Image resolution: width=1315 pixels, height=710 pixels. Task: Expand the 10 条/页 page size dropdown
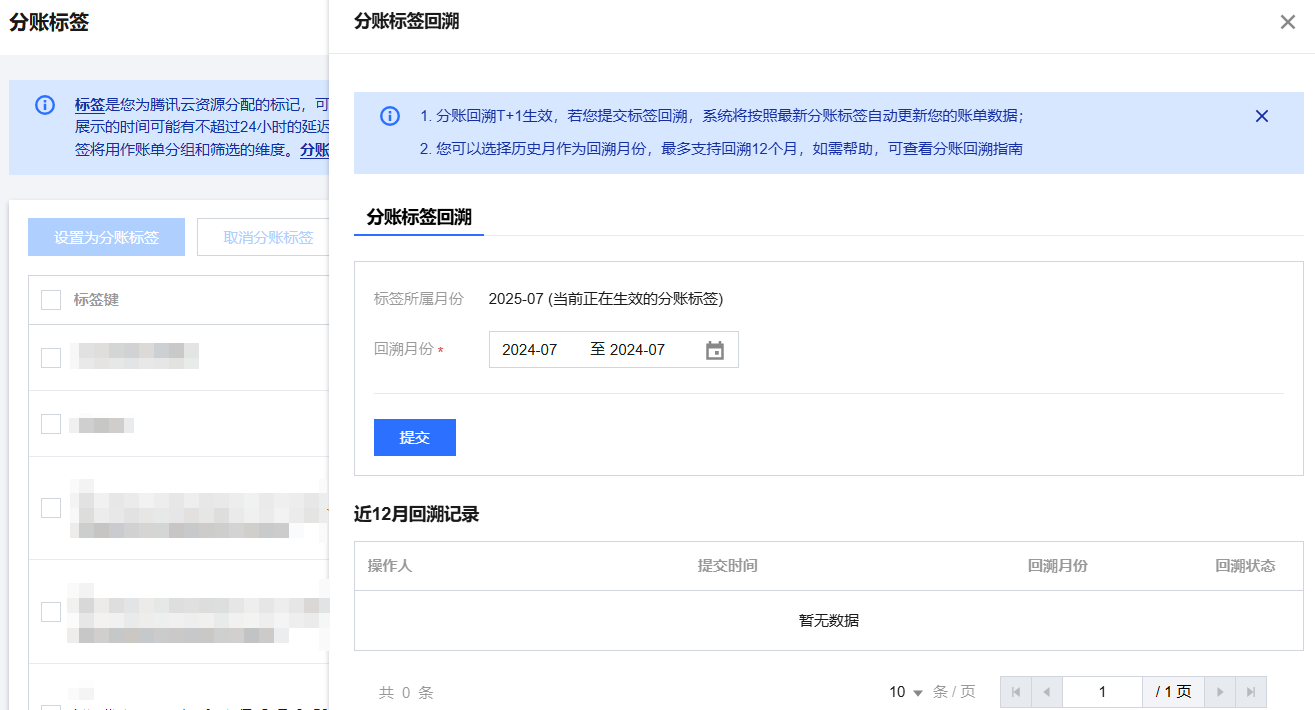click(906, 692)
